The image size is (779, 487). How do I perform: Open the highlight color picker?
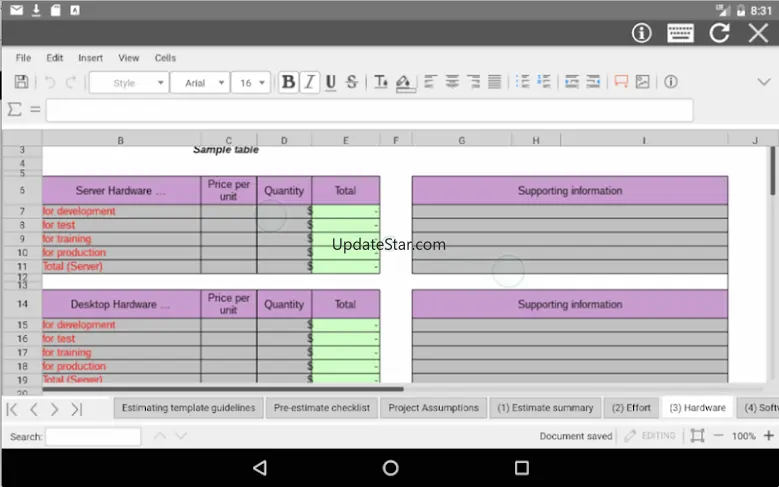pyautogui.click(x=403, y=83)
